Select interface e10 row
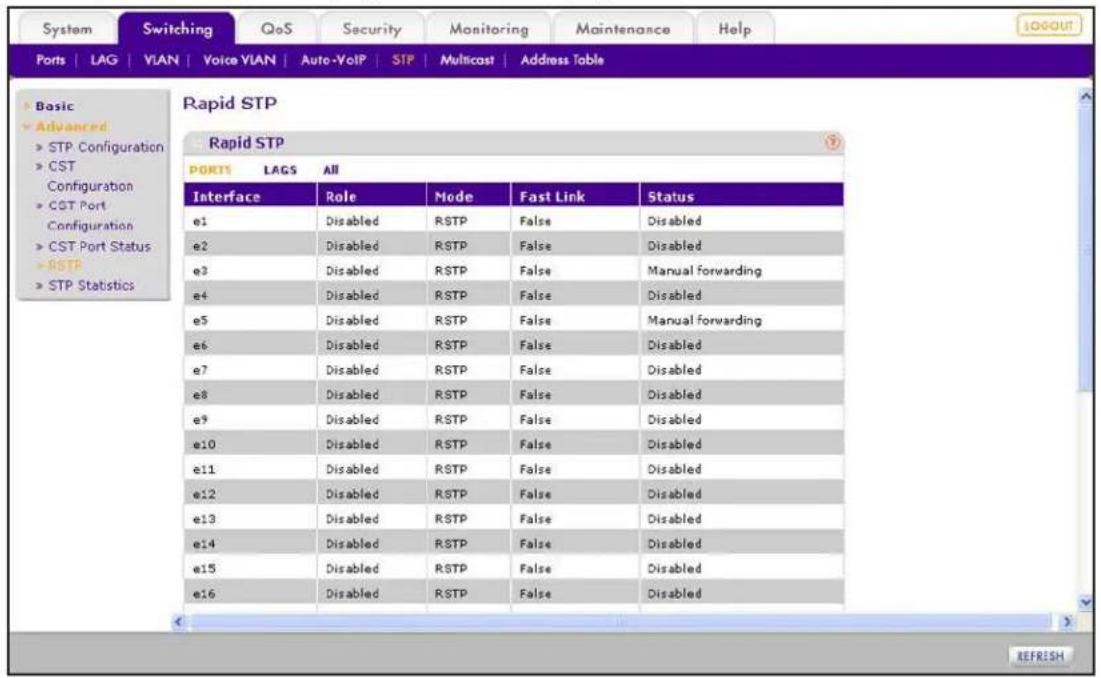This screenshot has width=1101, height=678. 514,444
